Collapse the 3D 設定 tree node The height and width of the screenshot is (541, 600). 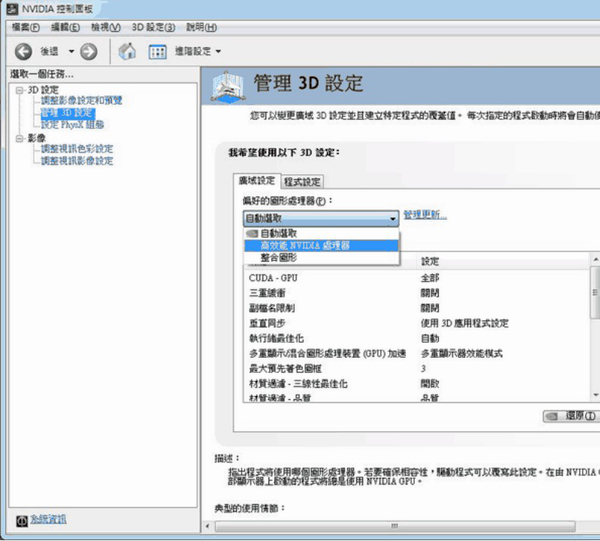click(x=19, y=90)
